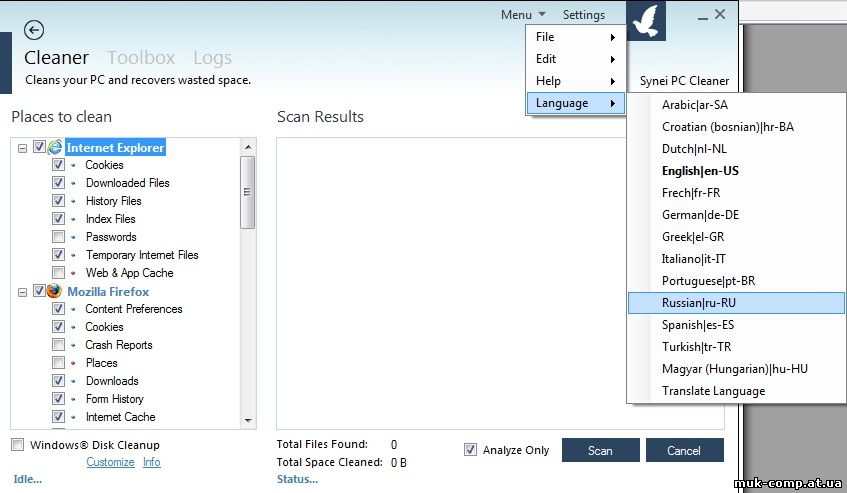Screen dimensions: 847x493
Task: Uncheck the Index Files checkbox
Action: (58, 218)
